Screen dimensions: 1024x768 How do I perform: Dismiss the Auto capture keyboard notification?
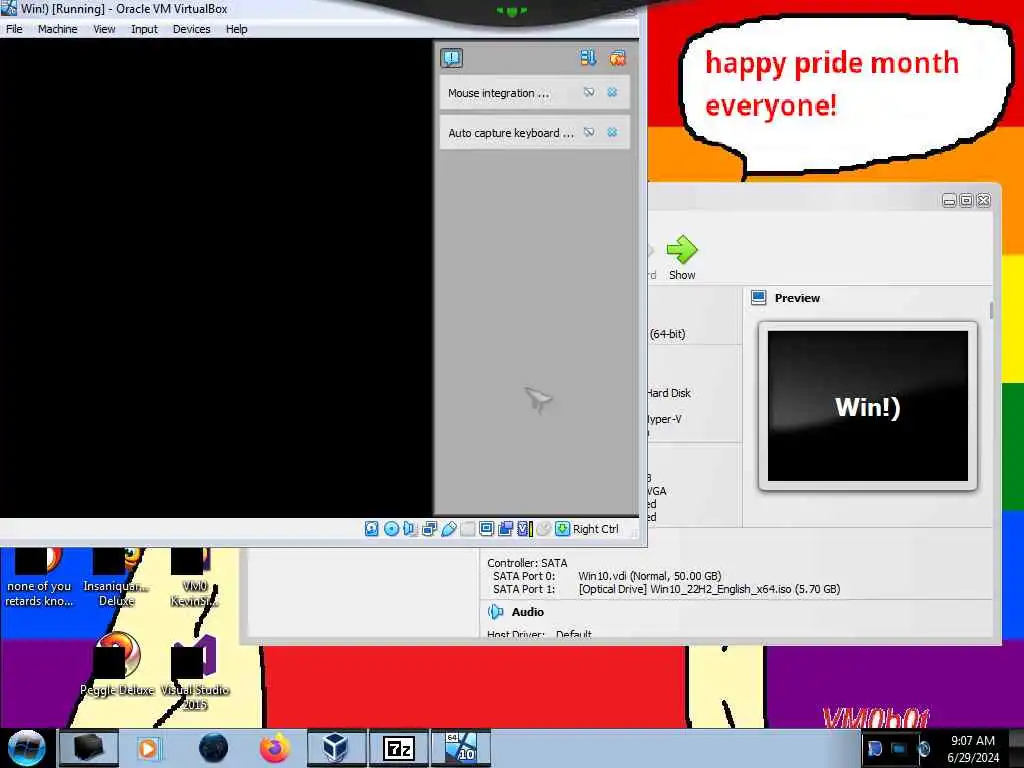click(612, 133)
